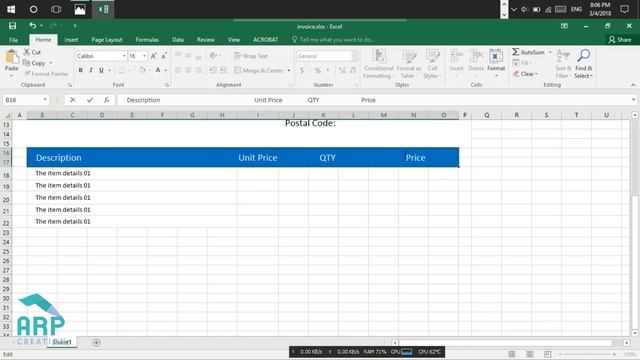Switch to the Page Layout tab
The width and height of the screenshot is (640, 360).
(107, 40)
